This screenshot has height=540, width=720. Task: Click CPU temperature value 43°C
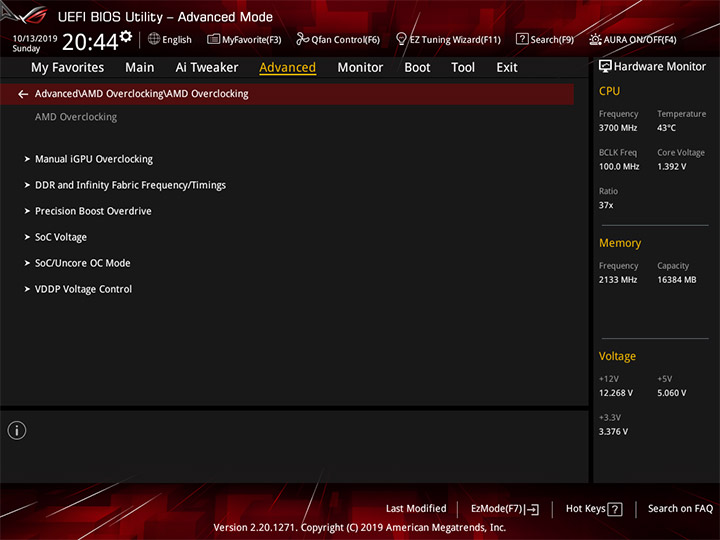(x=666, y=128)
